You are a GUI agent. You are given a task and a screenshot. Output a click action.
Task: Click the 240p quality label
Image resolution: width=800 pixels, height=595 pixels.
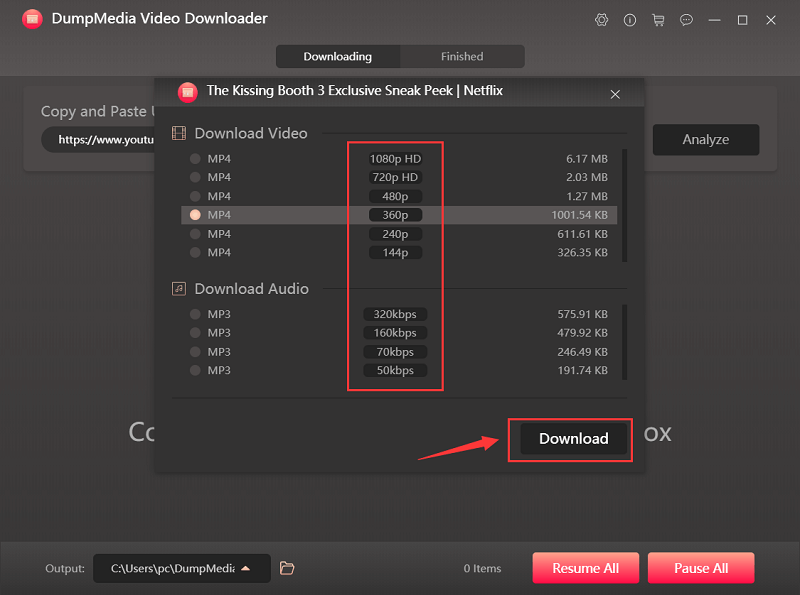click(x=395, y=234)
